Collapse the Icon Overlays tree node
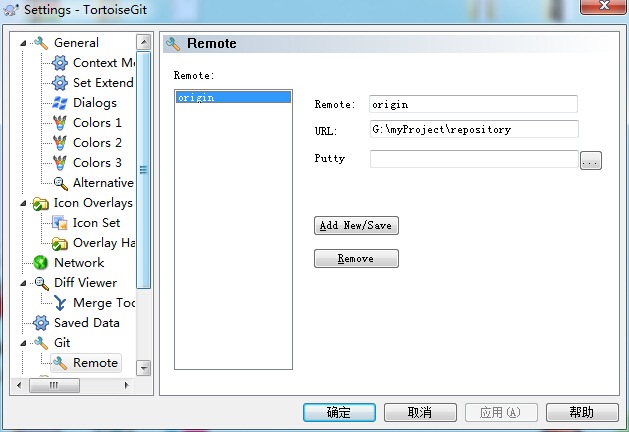 click(x=23, y=203)
